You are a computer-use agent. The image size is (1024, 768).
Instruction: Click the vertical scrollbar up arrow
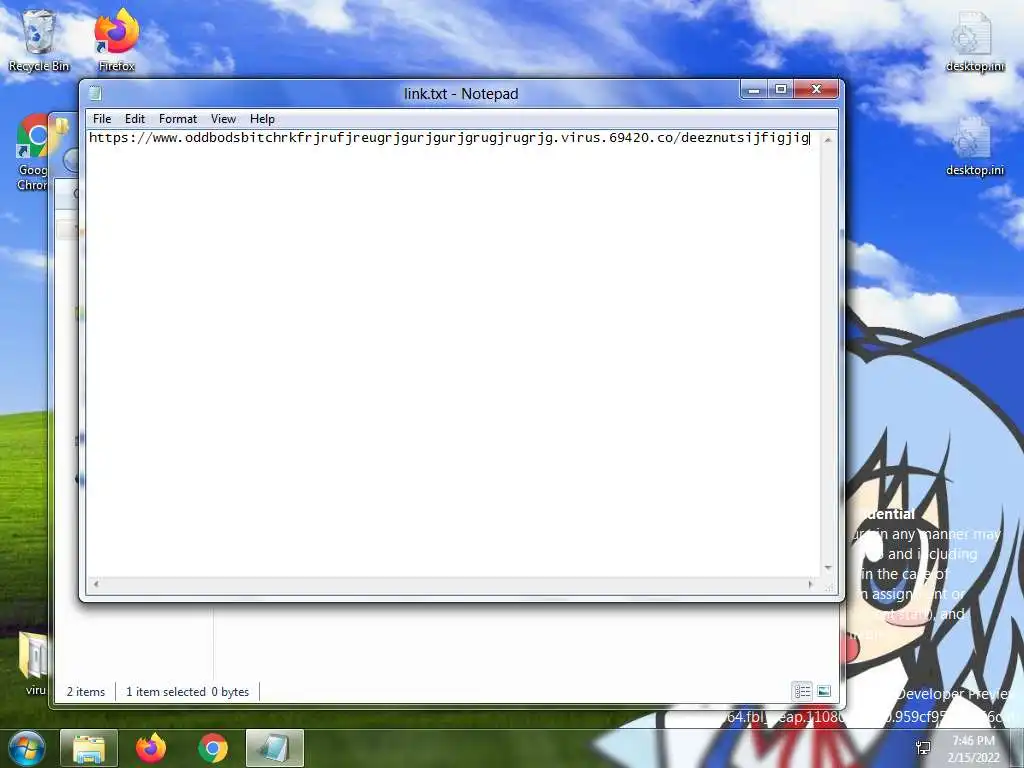[x=828, y=139]
